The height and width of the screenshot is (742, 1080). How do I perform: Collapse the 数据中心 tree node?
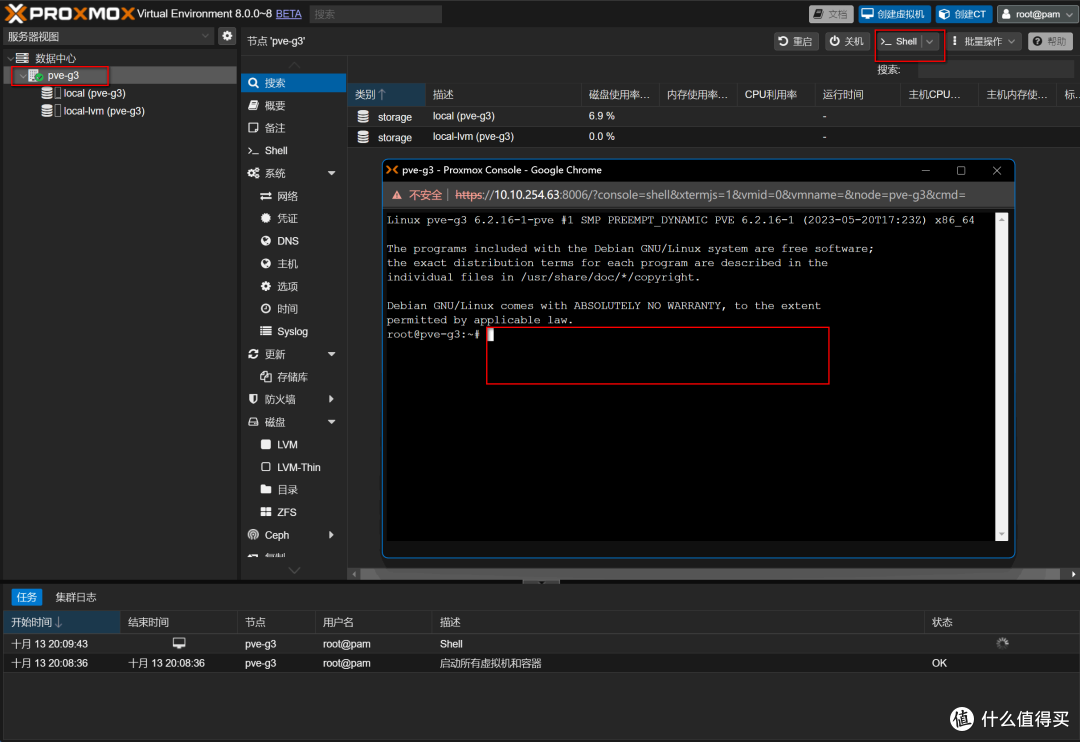pyautogui.click(x=10, y=58)
